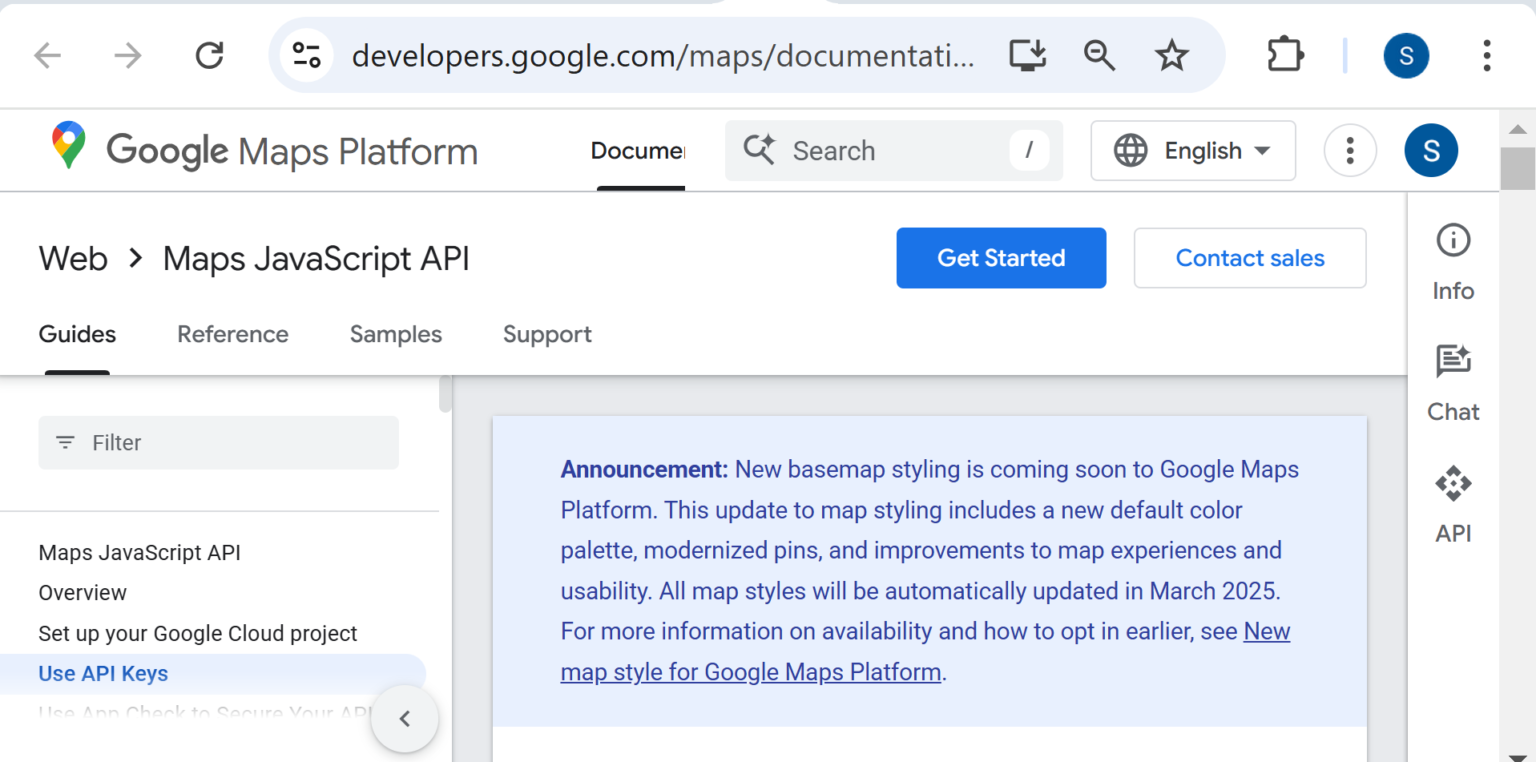This screenshot has height=762, width=1536.
Task: Click the Get Started button
Action: click(x=1000, y=258)
